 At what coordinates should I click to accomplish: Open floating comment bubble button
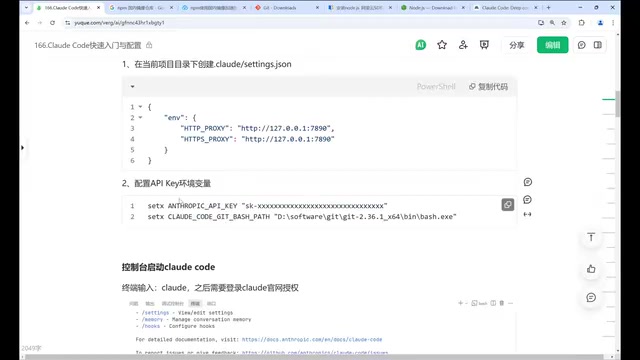pos(591,298)
